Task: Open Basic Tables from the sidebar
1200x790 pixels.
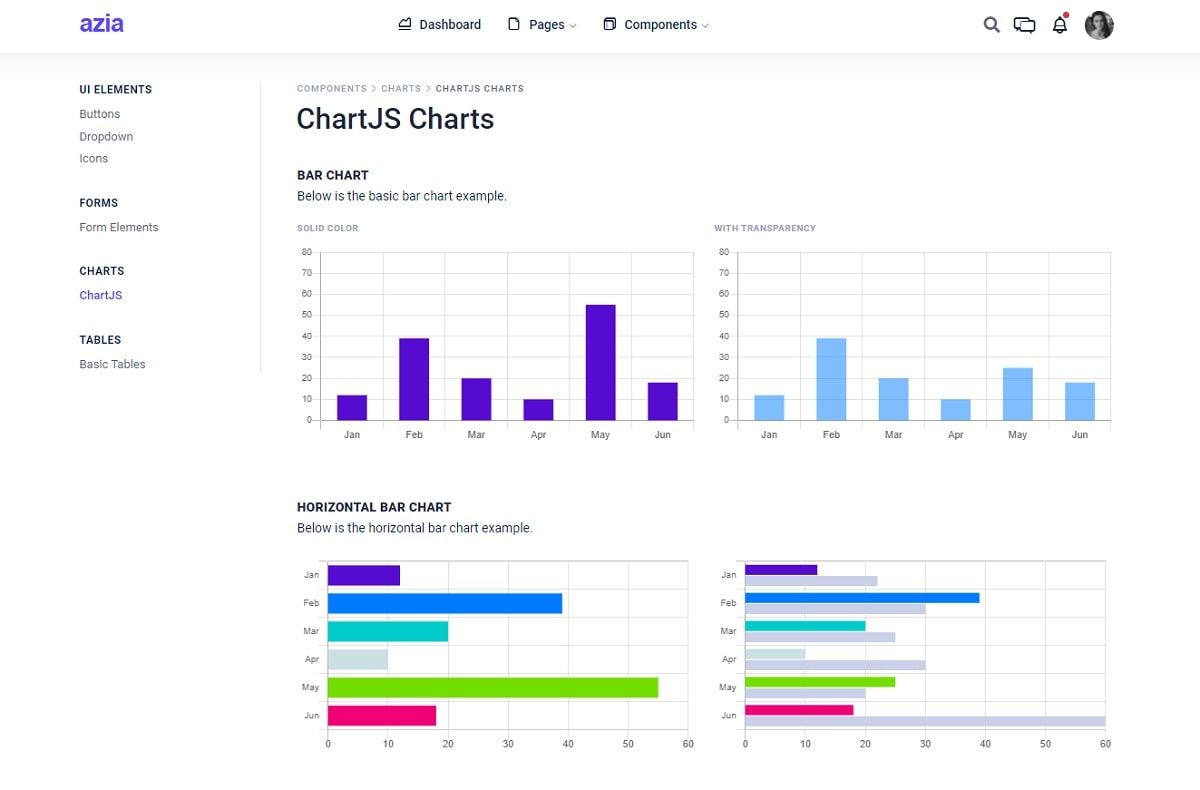Action: [x=112, y=363]
